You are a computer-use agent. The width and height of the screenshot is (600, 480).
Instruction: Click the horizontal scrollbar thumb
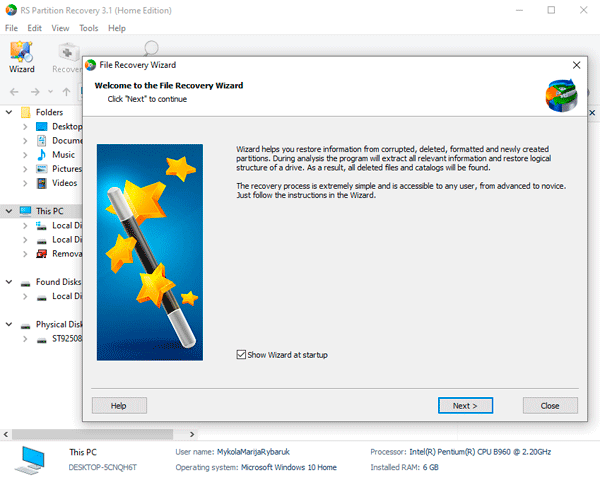92,434
